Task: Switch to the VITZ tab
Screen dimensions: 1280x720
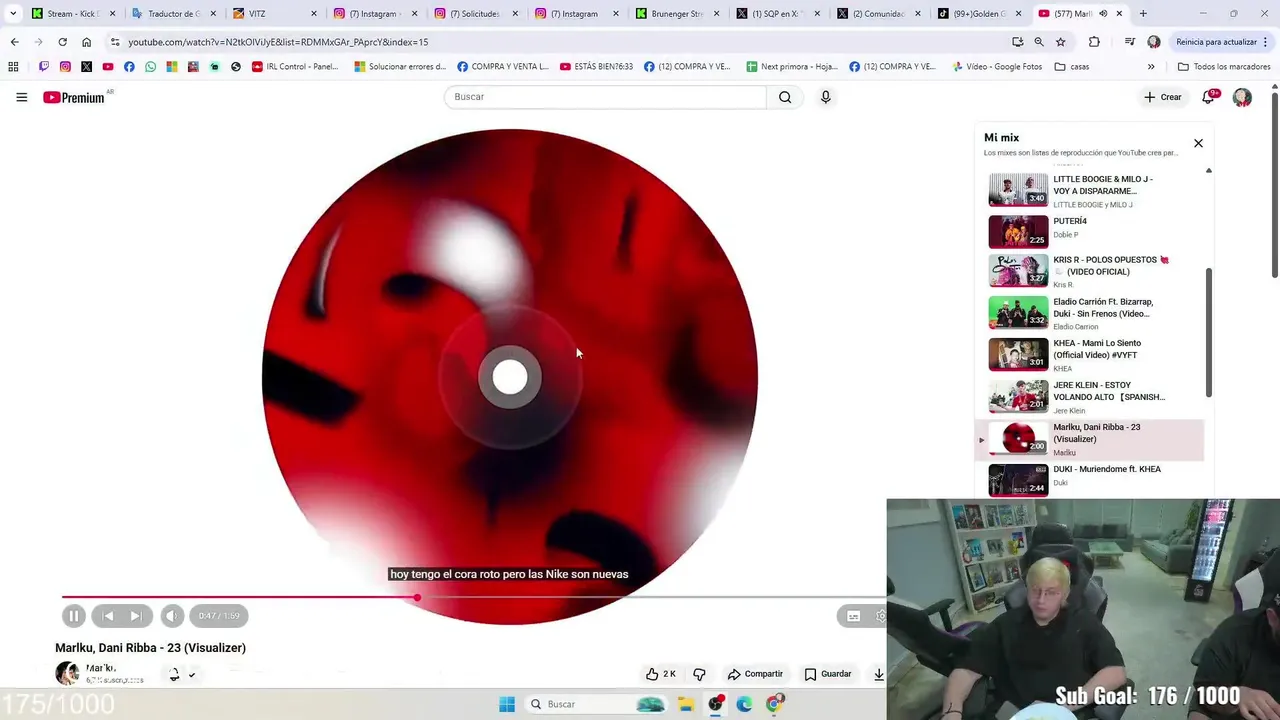Action: pyautogui.click(x=274, y=14)
